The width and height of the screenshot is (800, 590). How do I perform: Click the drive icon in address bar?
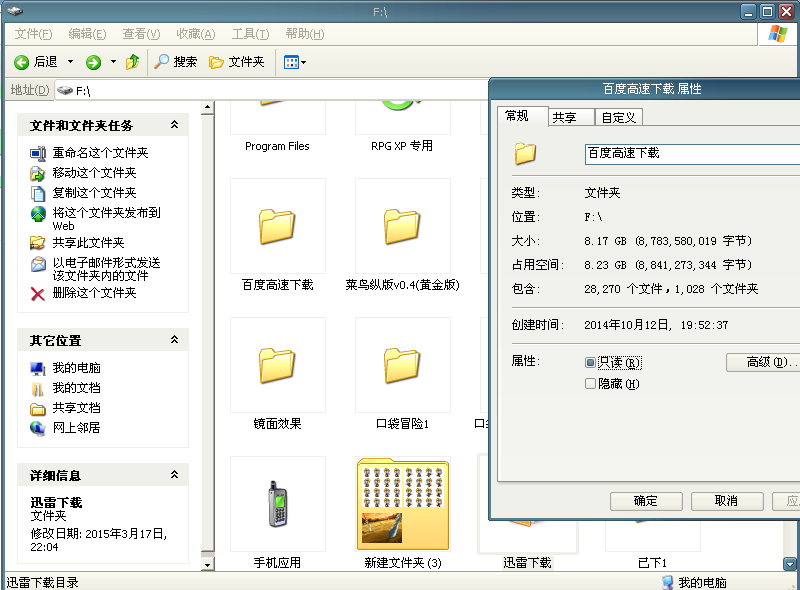point(65,90)
